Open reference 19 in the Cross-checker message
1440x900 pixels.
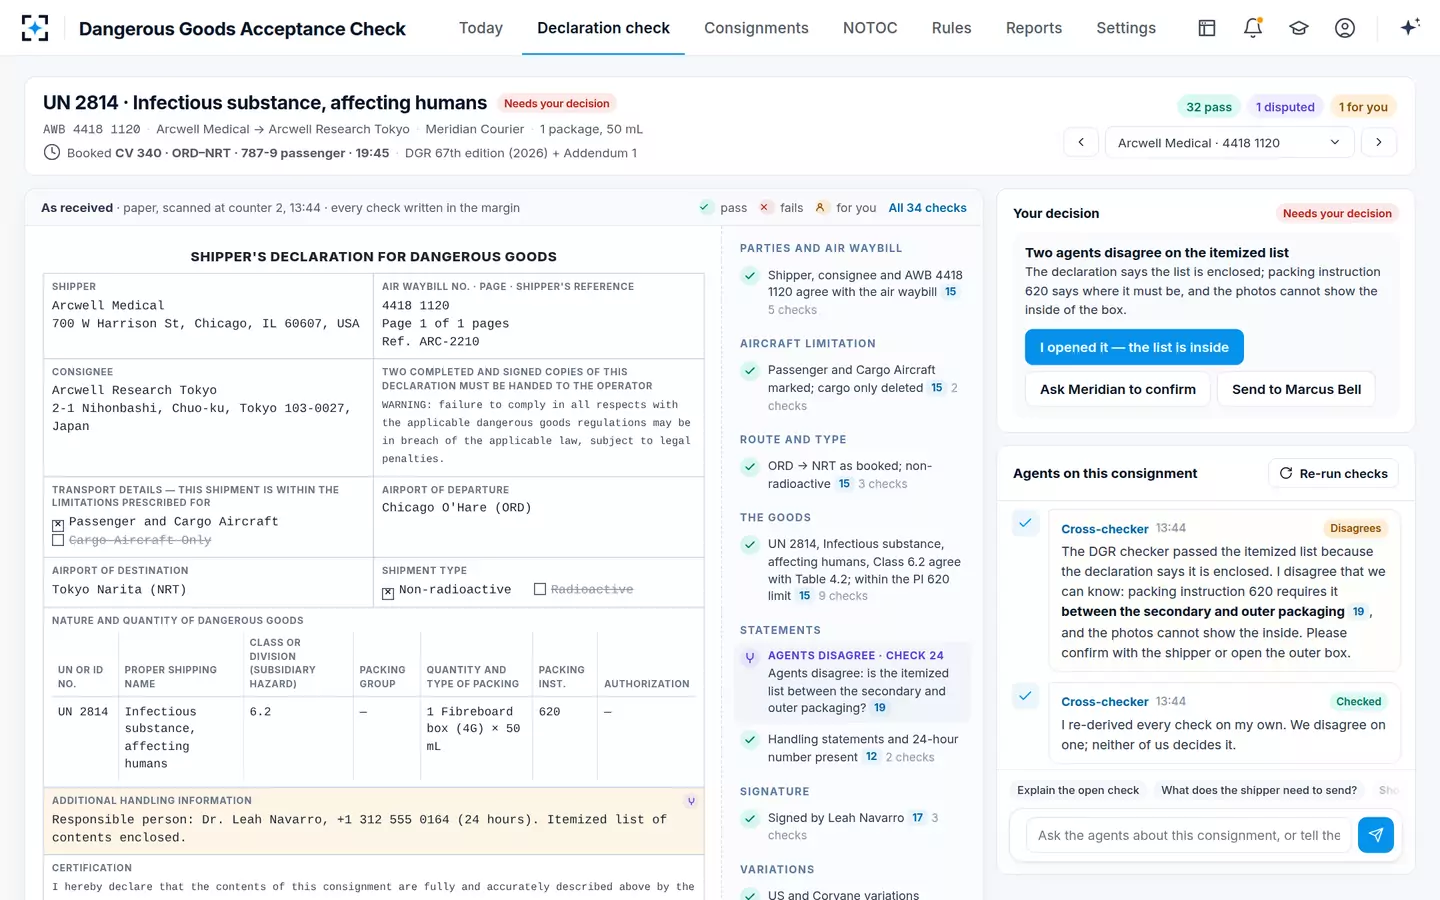coord(1358,612)
